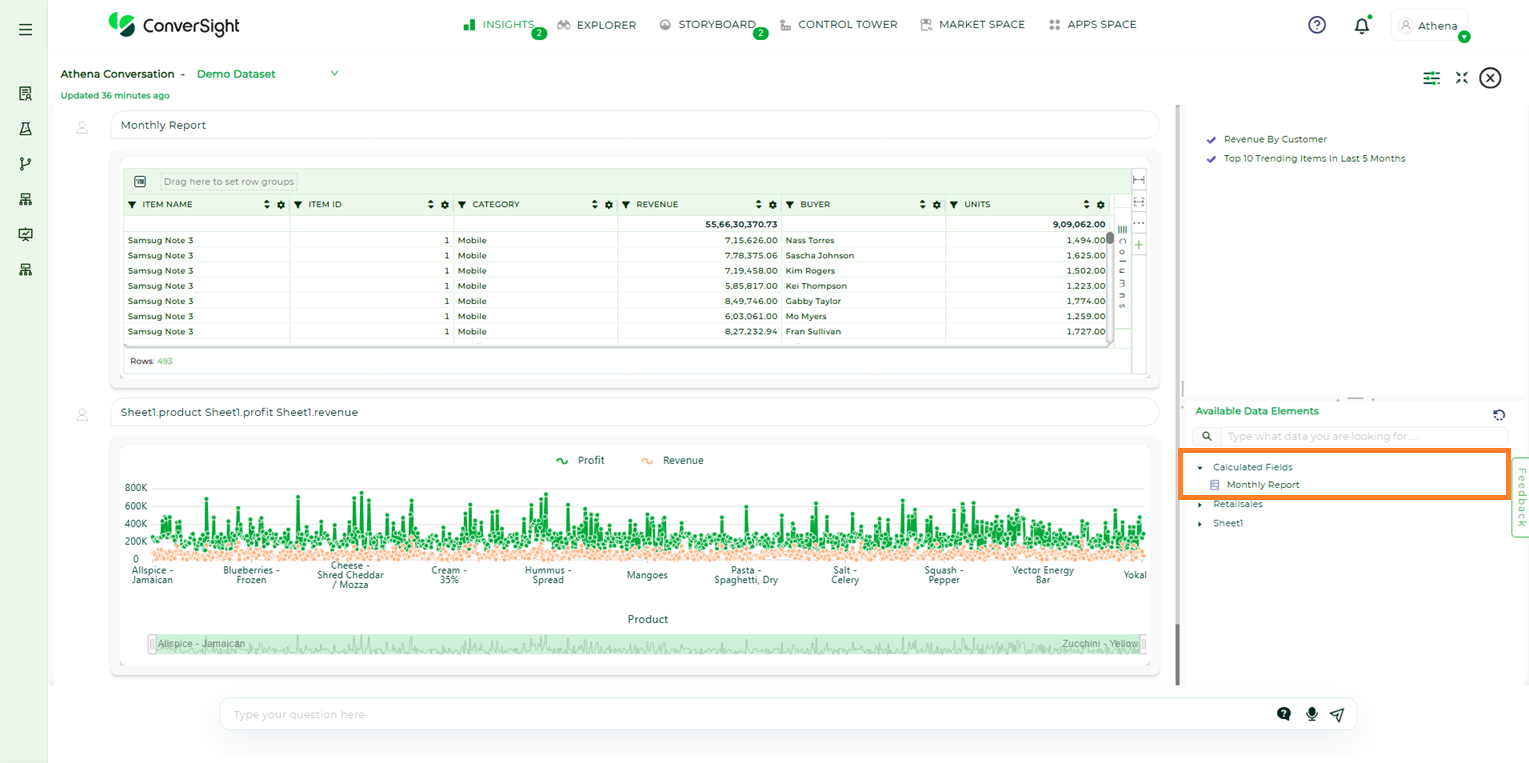Screen dimensions: 1529x763
Task: Switch to the Explorer tab
Action: [597, 25]
